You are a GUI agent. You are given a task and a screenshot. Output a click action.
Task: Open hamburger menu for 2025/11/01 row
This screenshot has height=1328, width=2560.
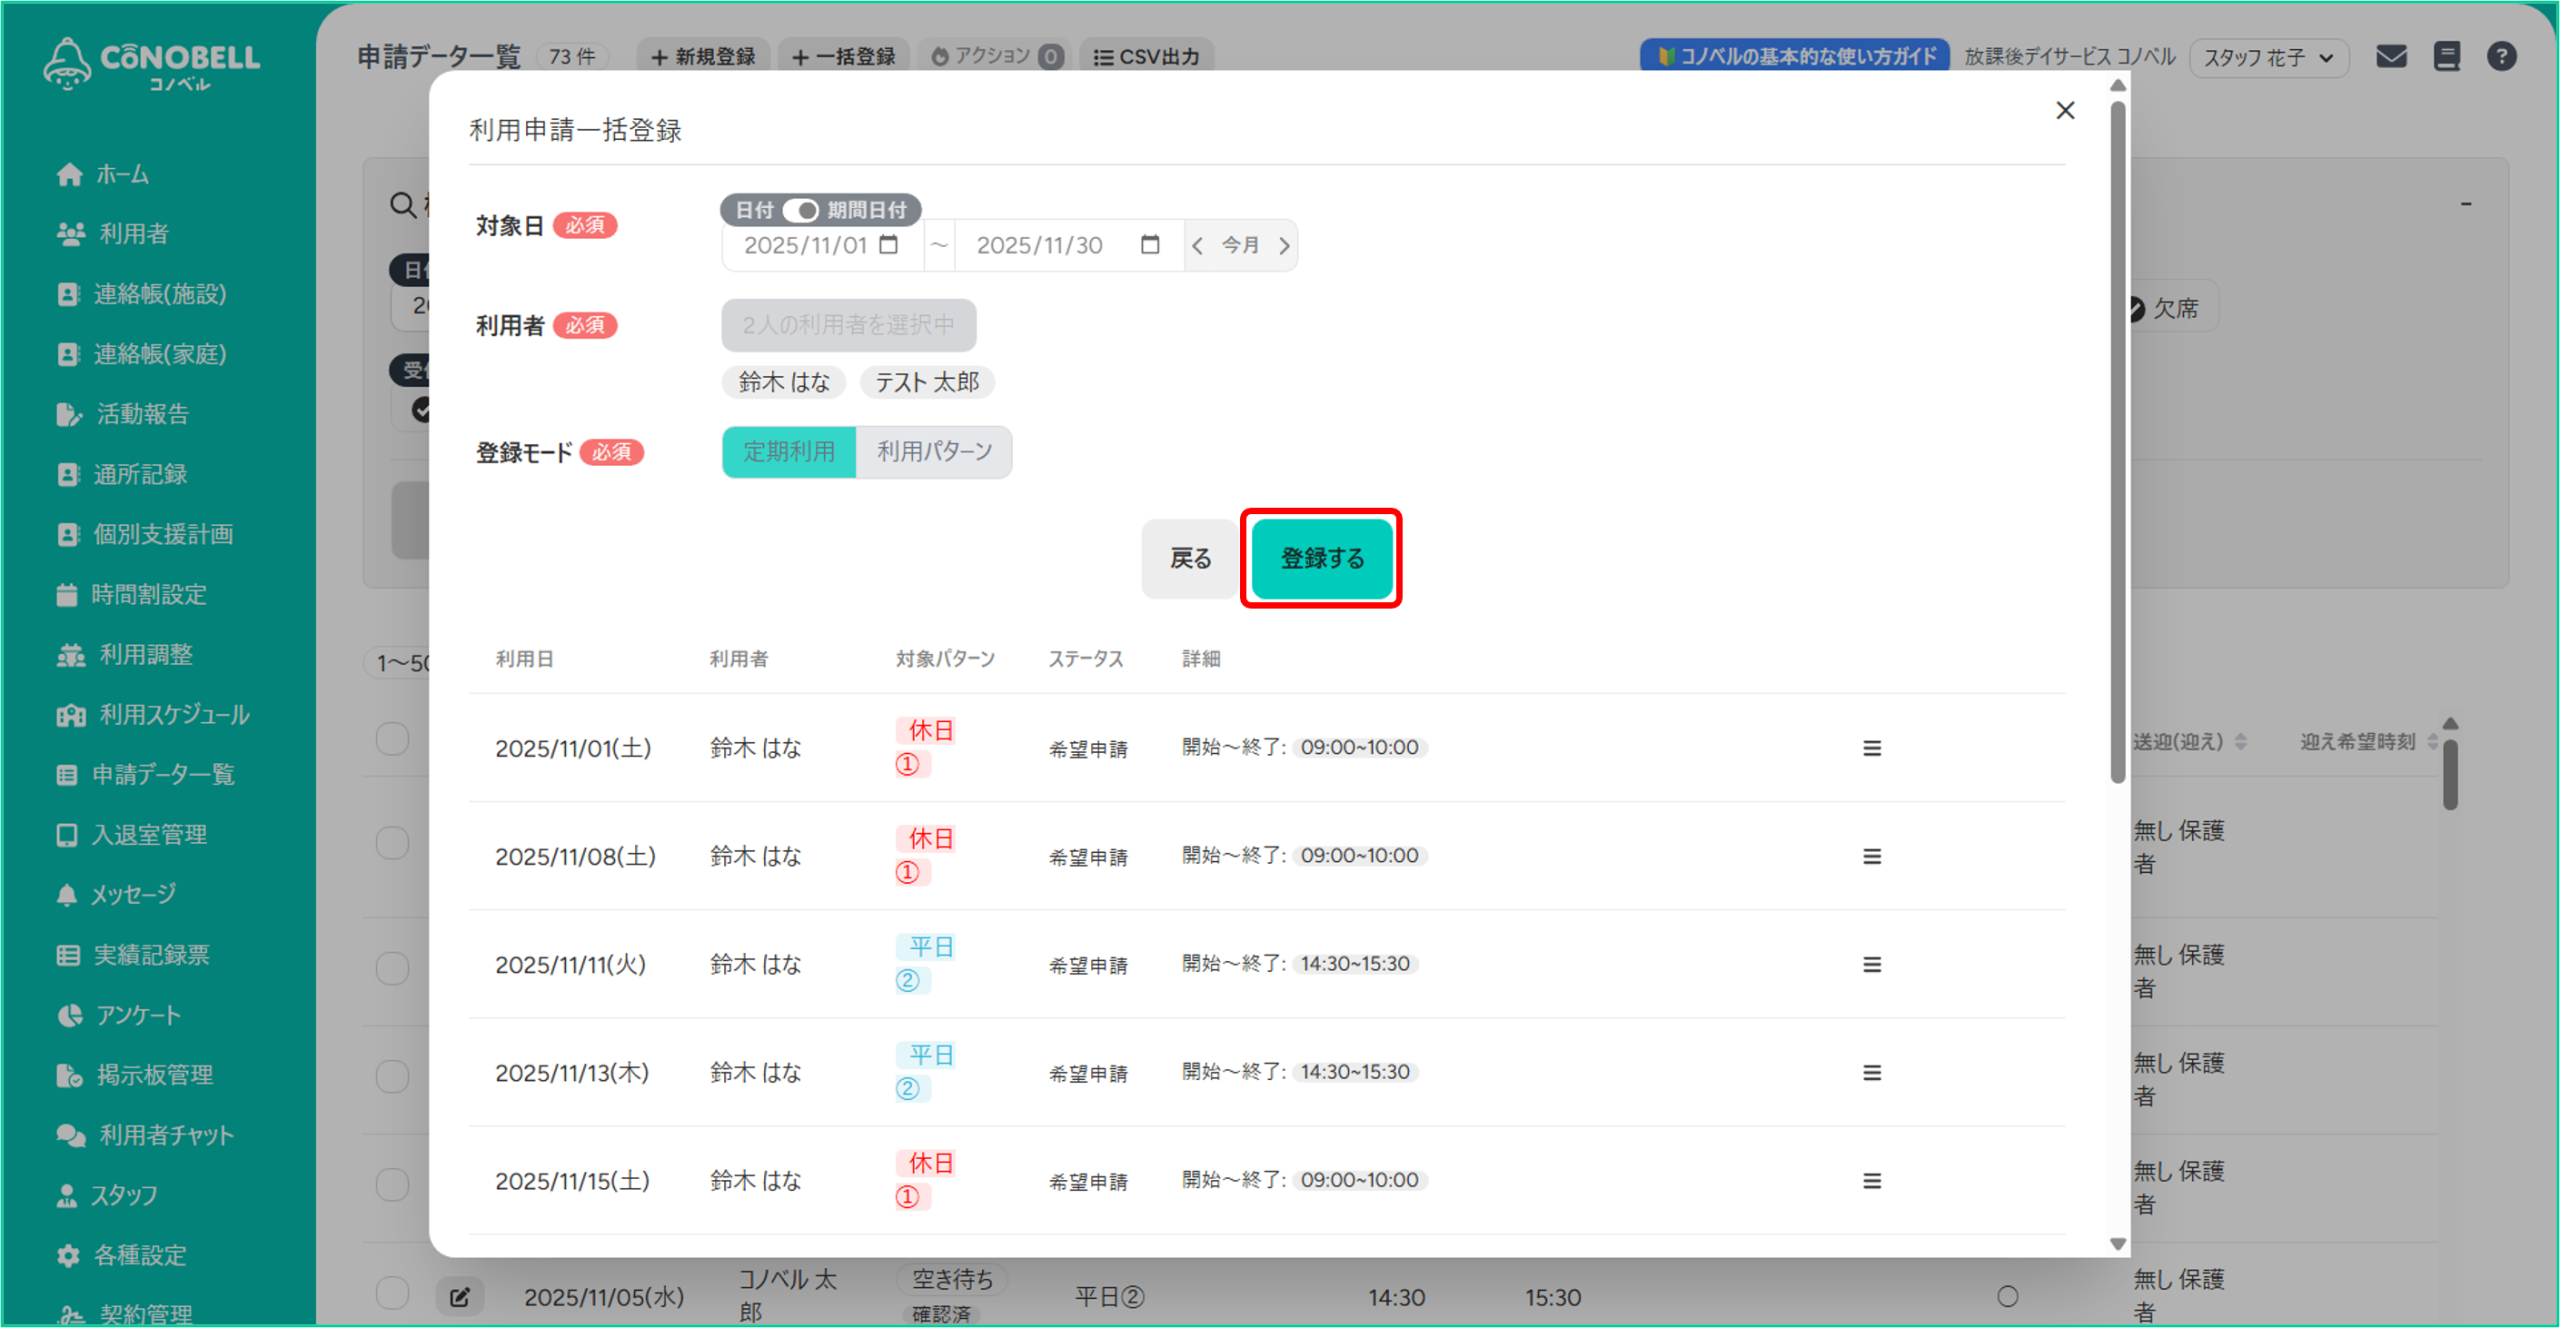[x=1872, y=748]
